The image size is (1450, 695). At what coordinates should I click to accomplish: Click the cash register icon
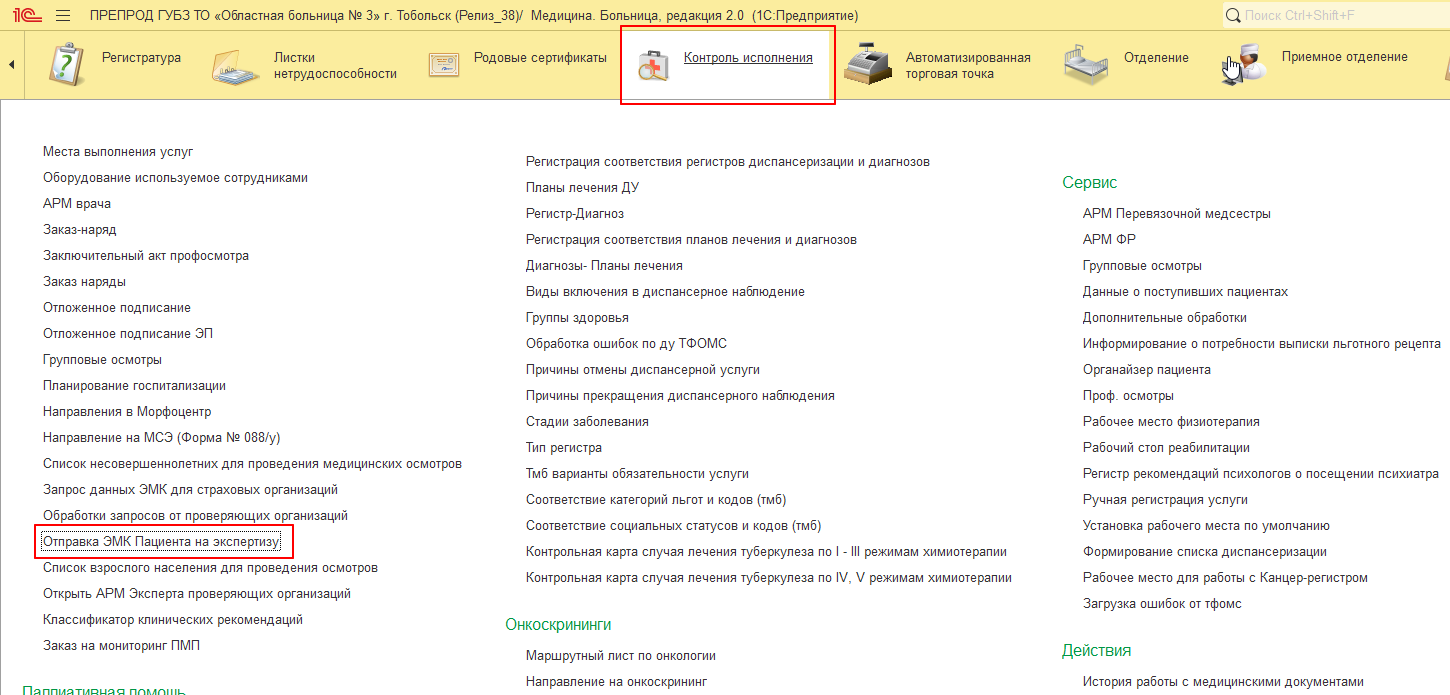point(867,65)
